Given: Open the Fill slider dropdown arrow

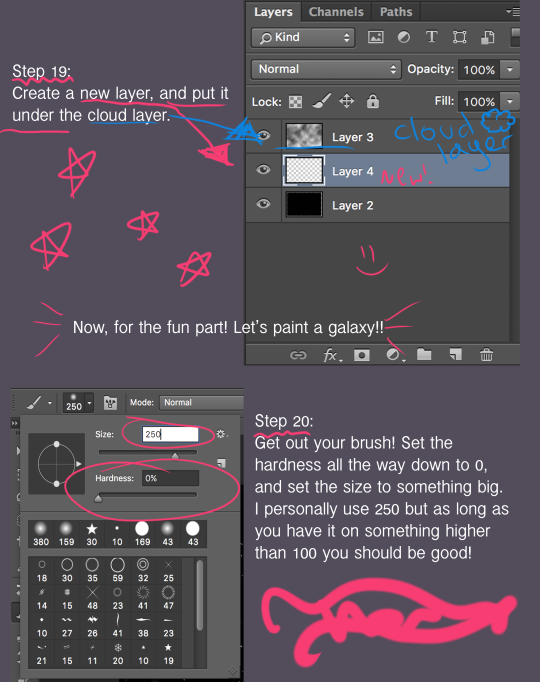Looking at the screenshot, I should coord(510,102).
